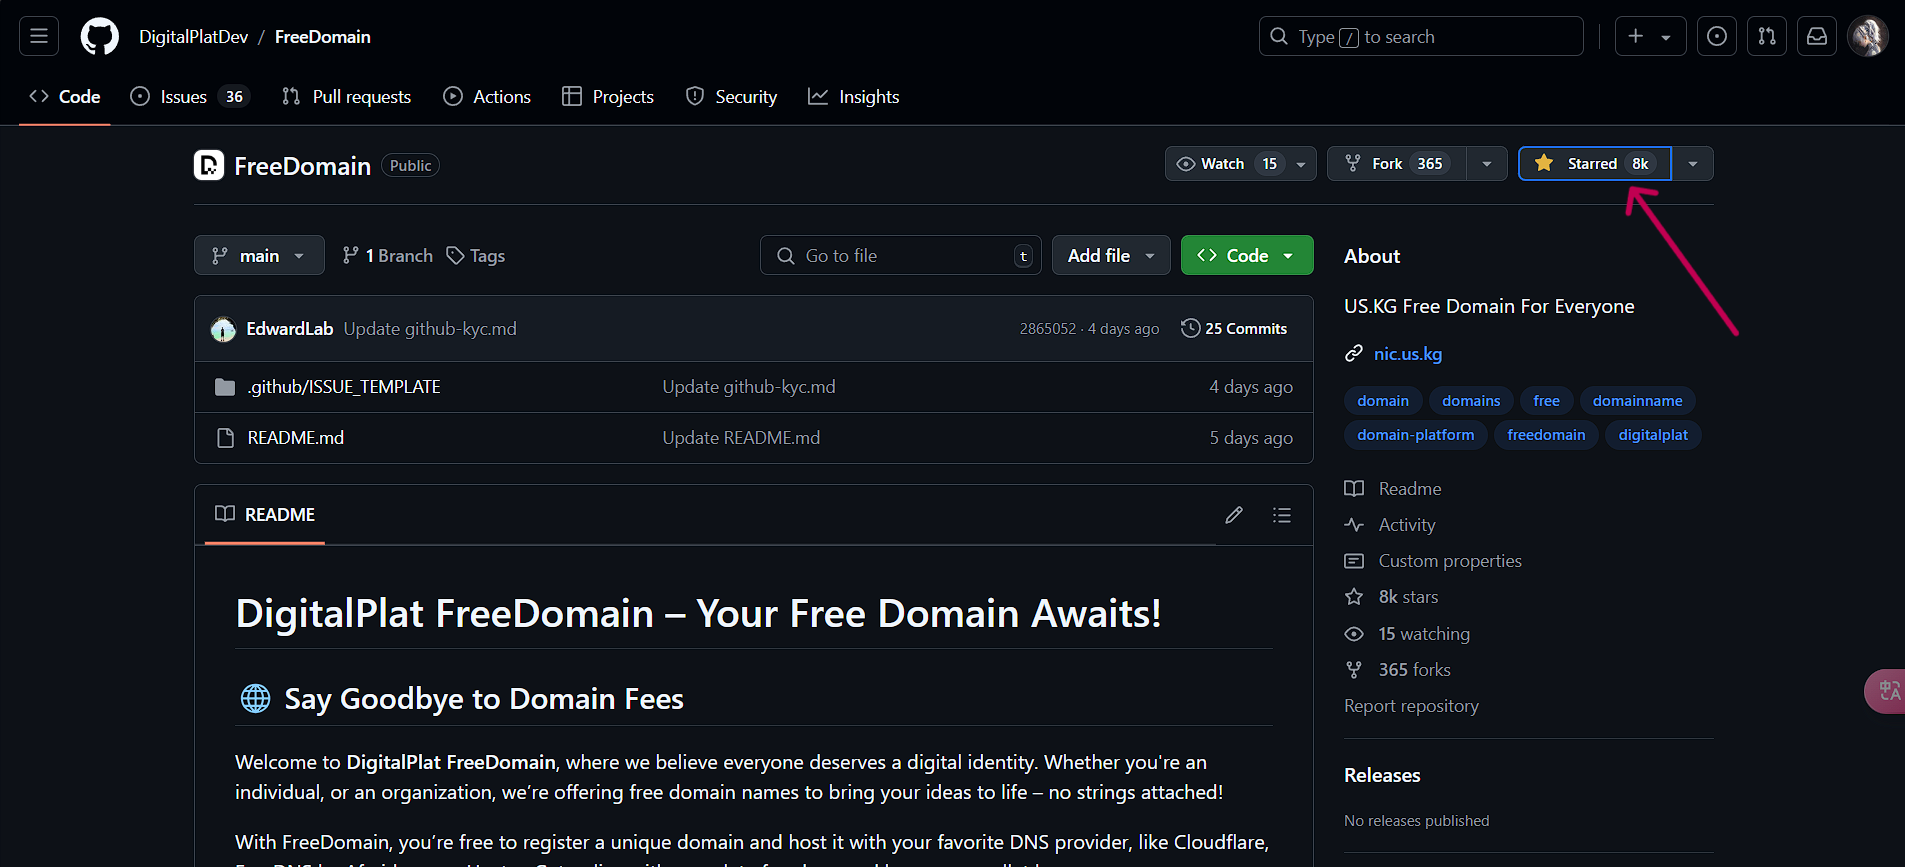Expand the Create new dropdown caret
Image resolution: width=1905 pixels, height=867 pixels.
(1666, 38)
